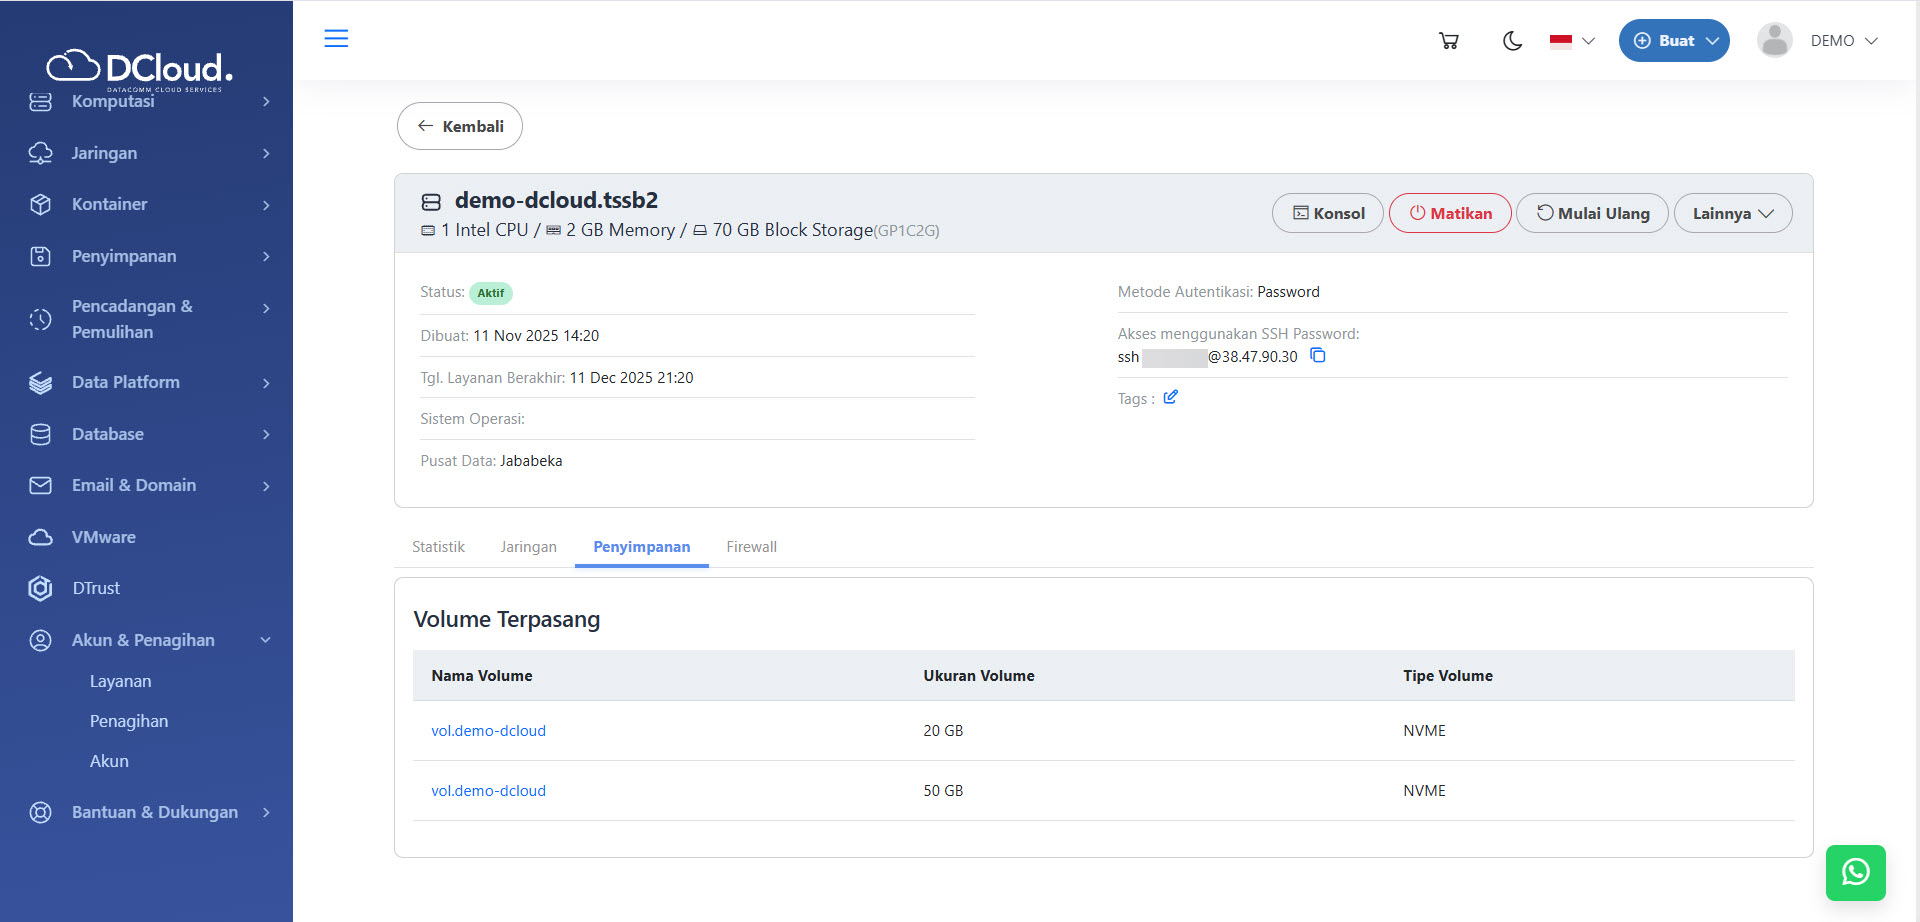This screenshot has height=922, width=1920.
Task: Open the shopping cart icon
Action: coord(1448,41)
